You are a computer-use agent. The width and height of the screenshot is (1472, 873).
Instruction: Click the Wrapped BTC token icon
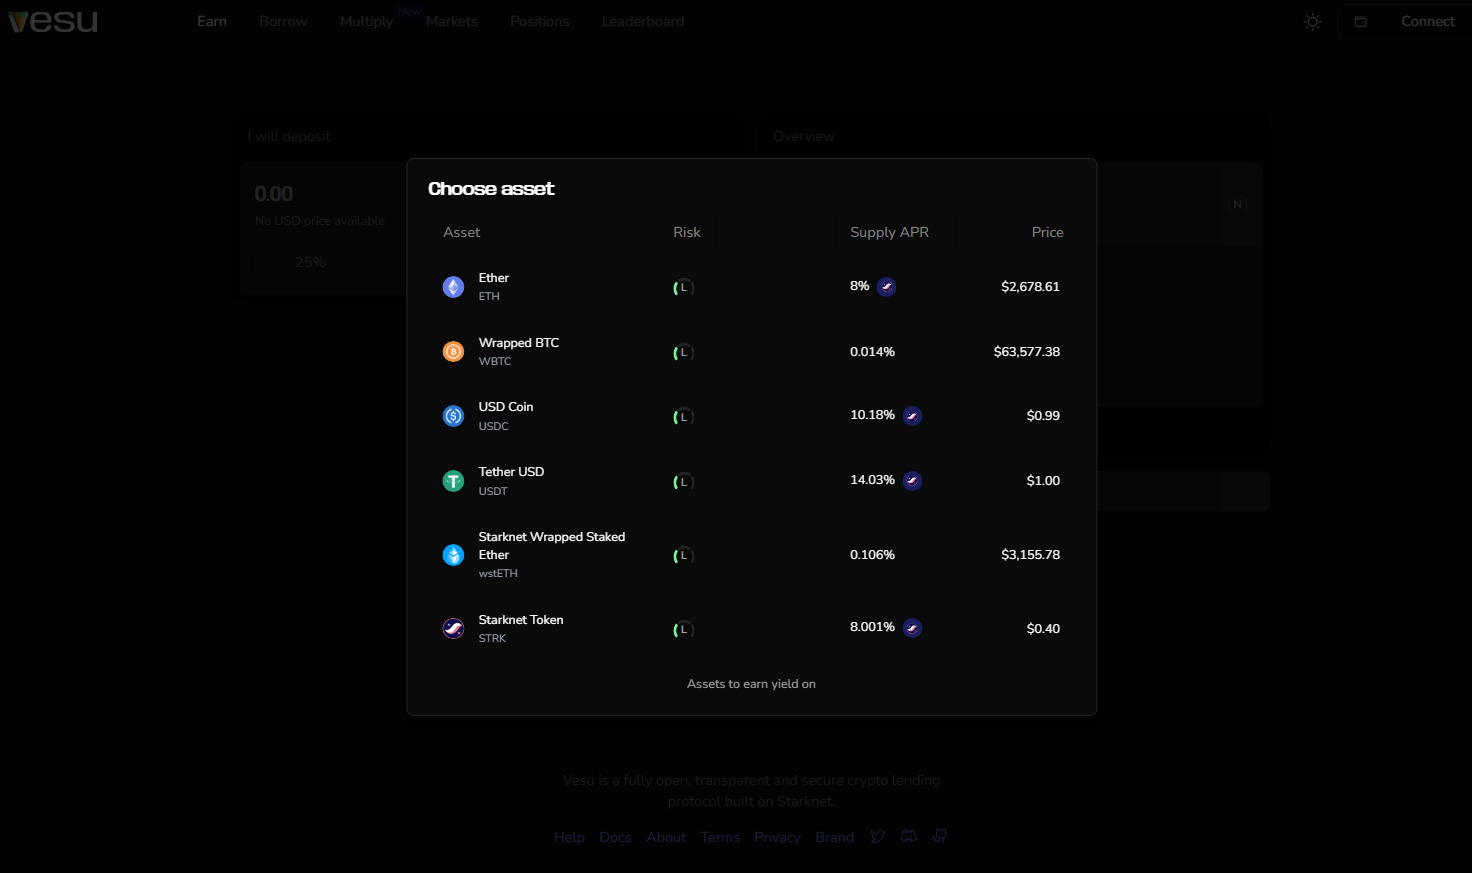click(x=453, y=352)
